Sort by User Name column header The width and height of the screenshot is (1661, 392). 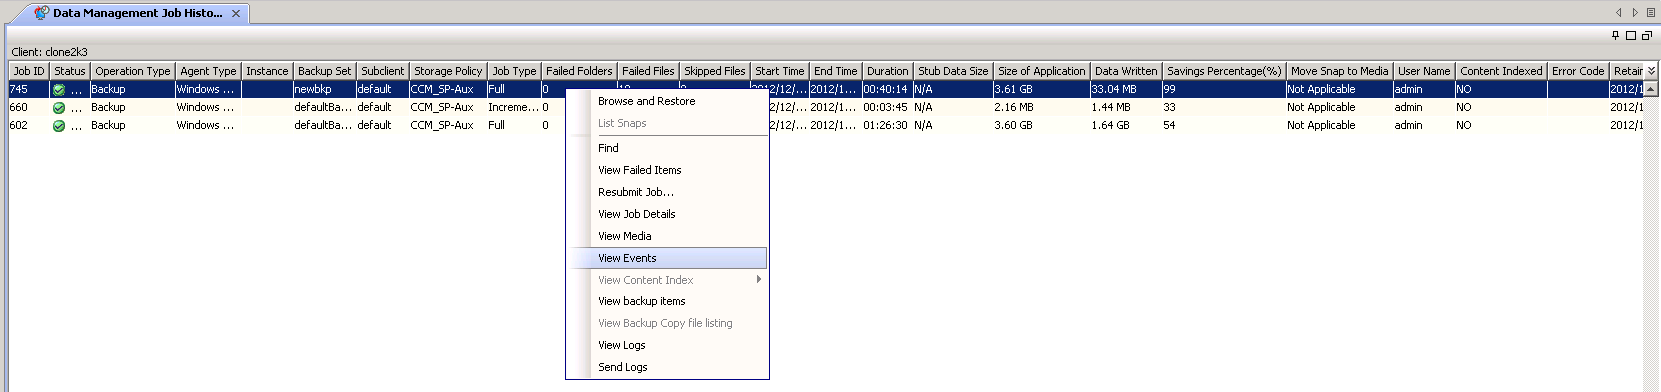(1424, 71)
